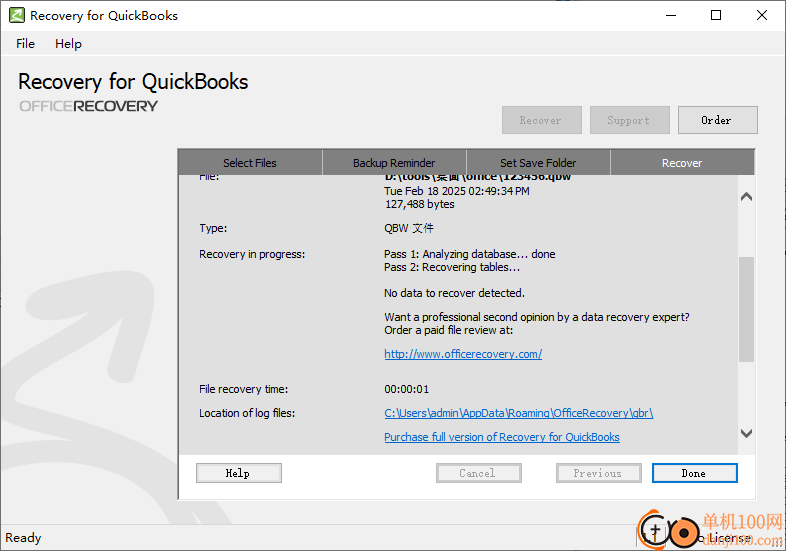
Task: Click the file recovery time value 00:00:01
Action: (x=407, y=389)
